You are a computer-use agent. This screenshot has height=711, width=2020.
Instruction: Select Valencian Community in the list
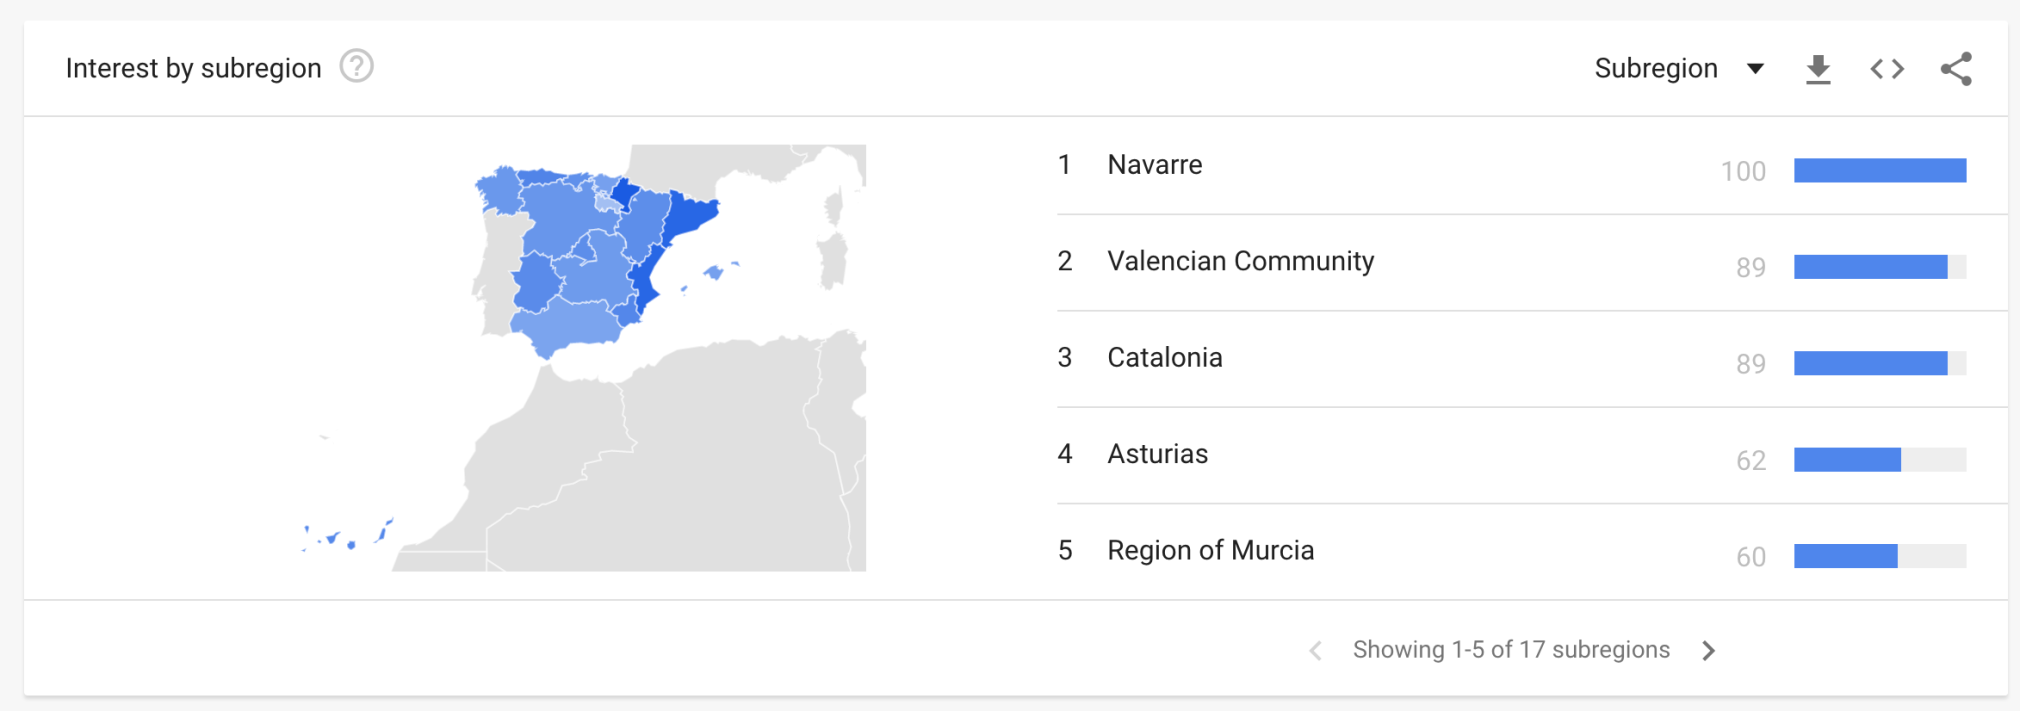pos(1240,261)
